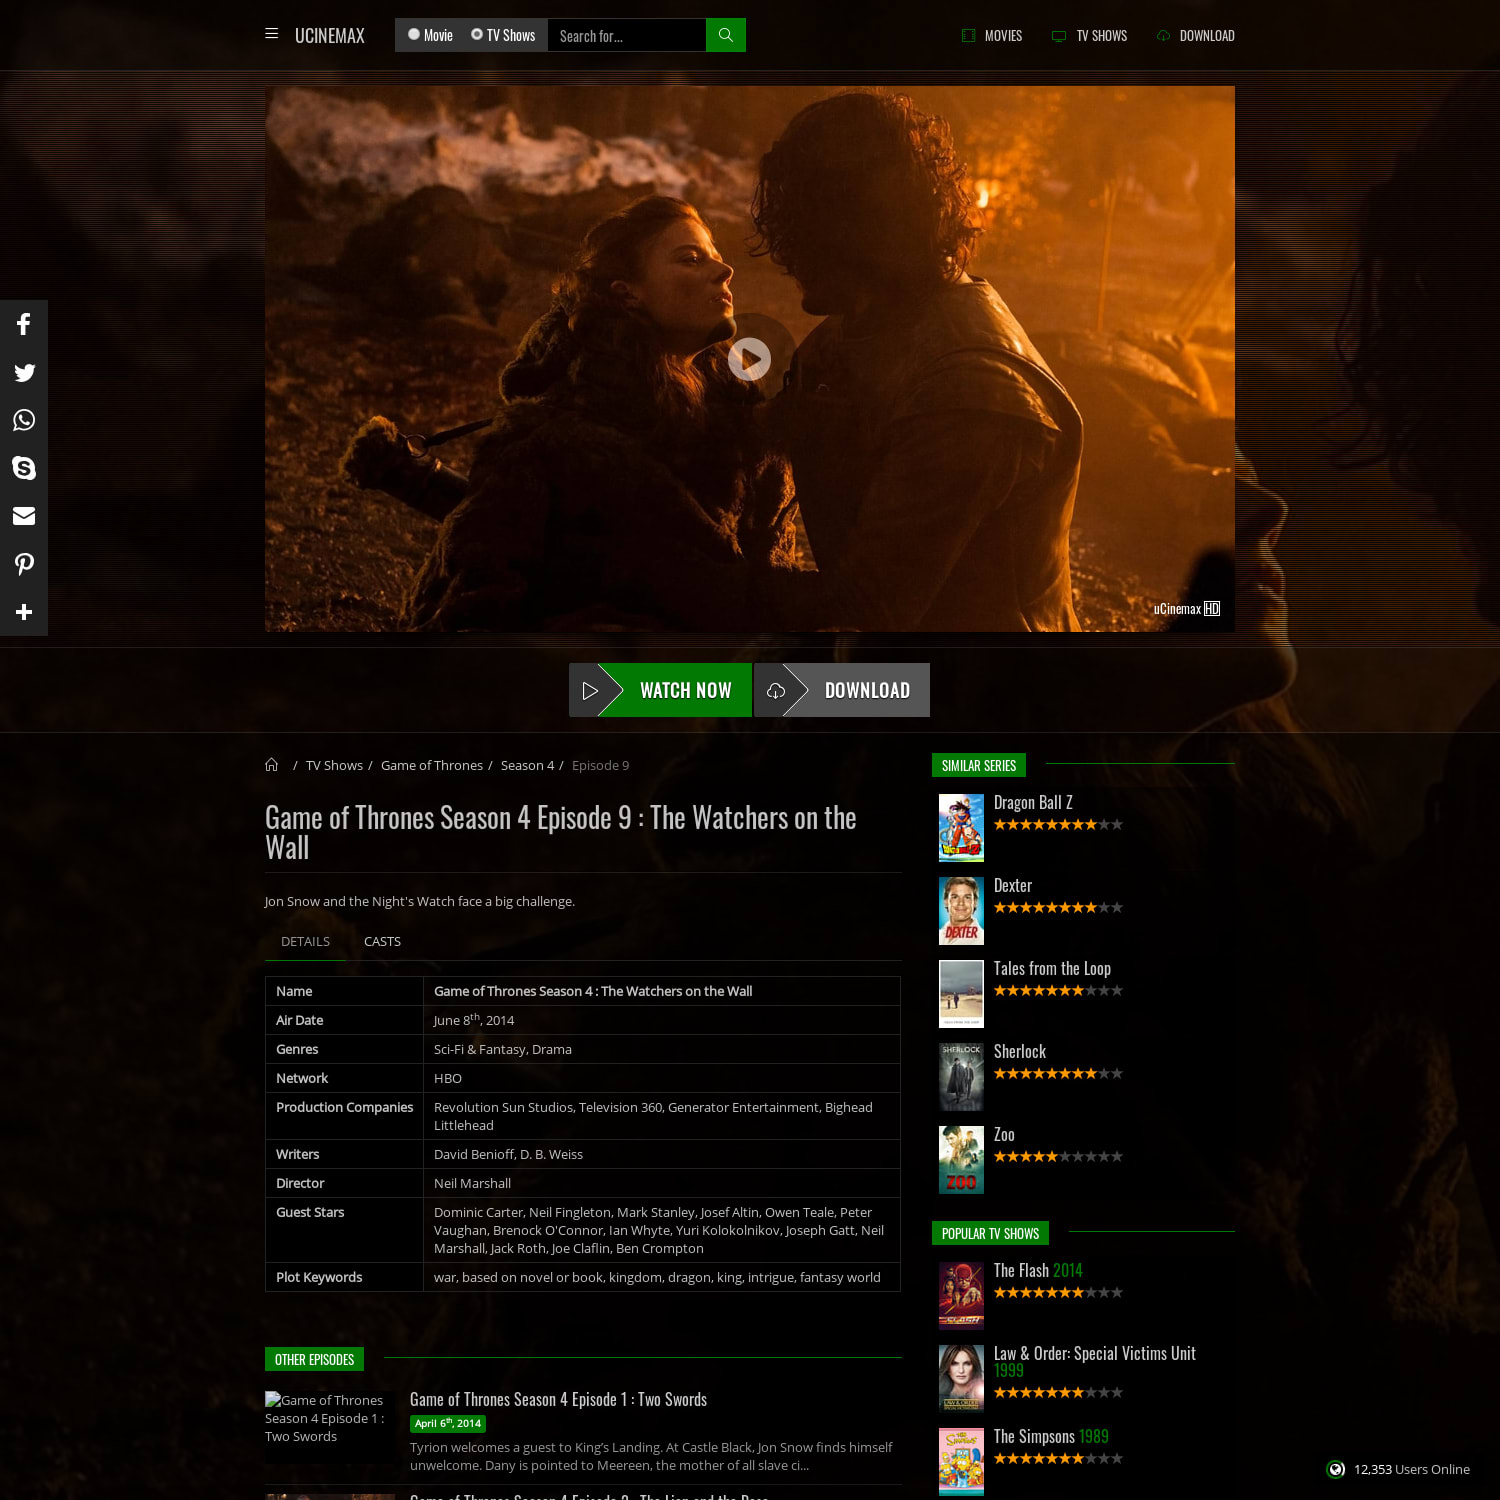Screen dimensions: 1500x1500
Task: Open the hamburger menu next to UCINEMAX
Action: 271,34
